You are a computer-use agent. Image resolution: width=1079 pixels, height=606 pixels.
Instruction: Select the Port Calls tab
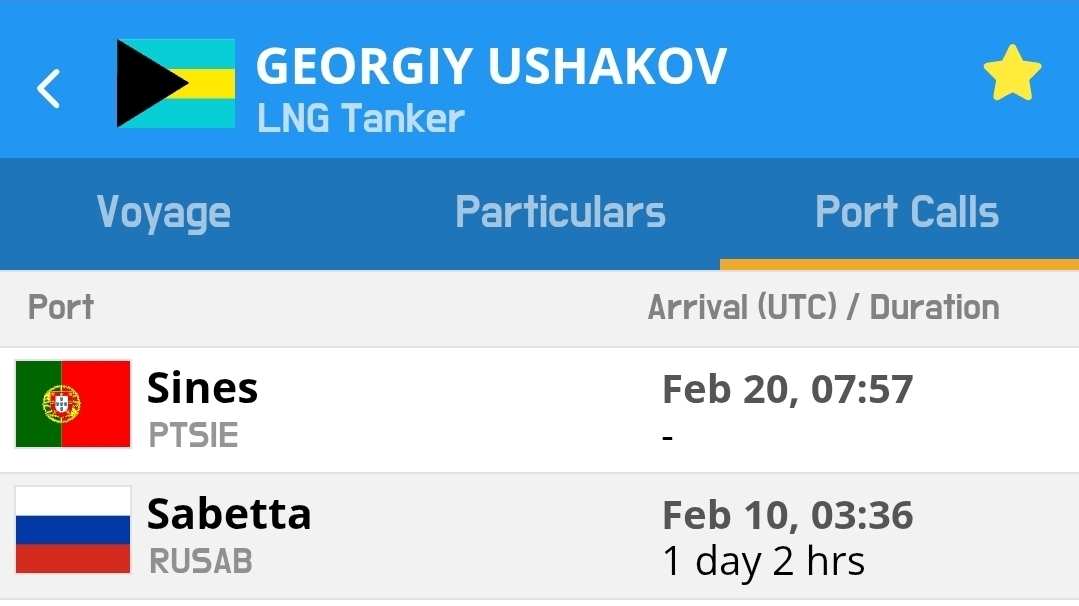907,213
